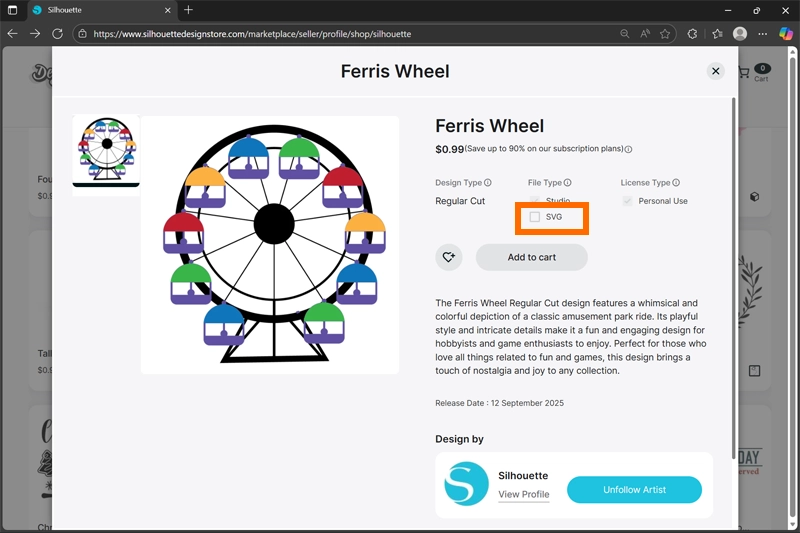Open the View Profile link
The height and width of the screenshot is (533, 800).
pos(523,494)
